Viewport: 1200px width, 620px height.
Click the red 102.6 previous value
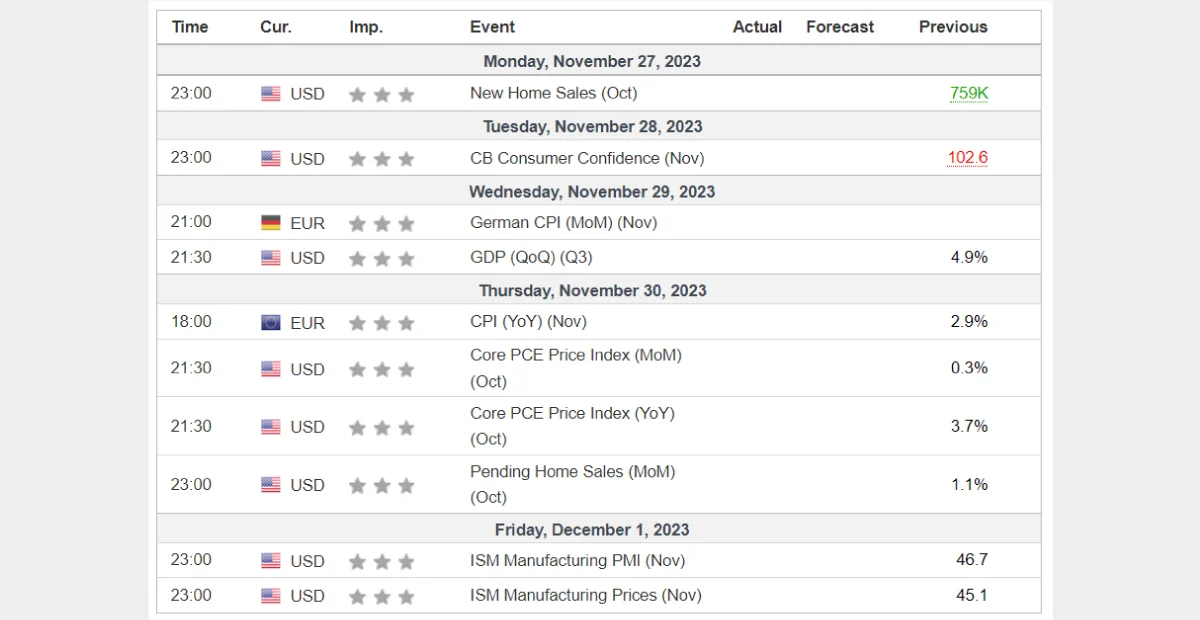(967, 158)
